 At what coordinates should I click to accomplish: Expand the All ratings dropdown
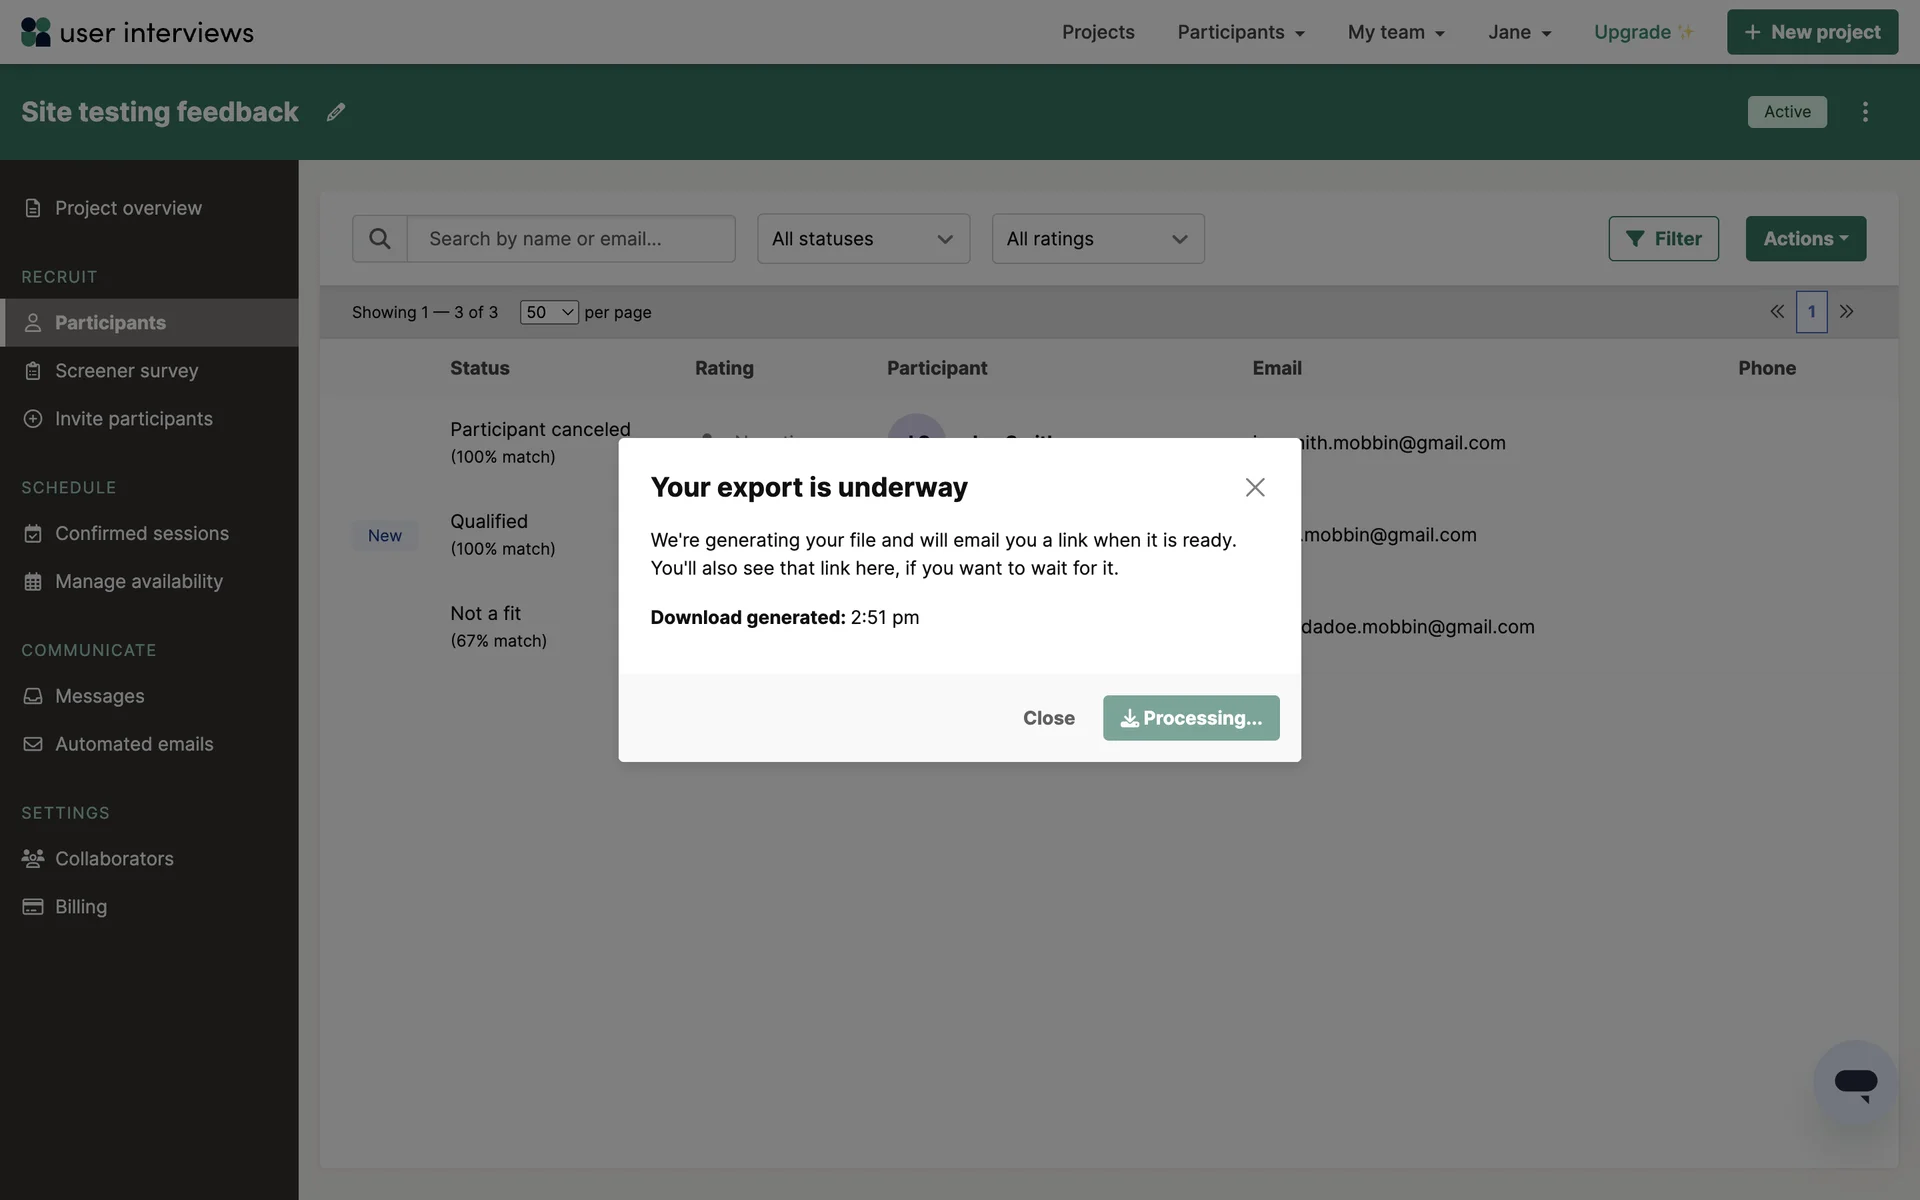1097,239
